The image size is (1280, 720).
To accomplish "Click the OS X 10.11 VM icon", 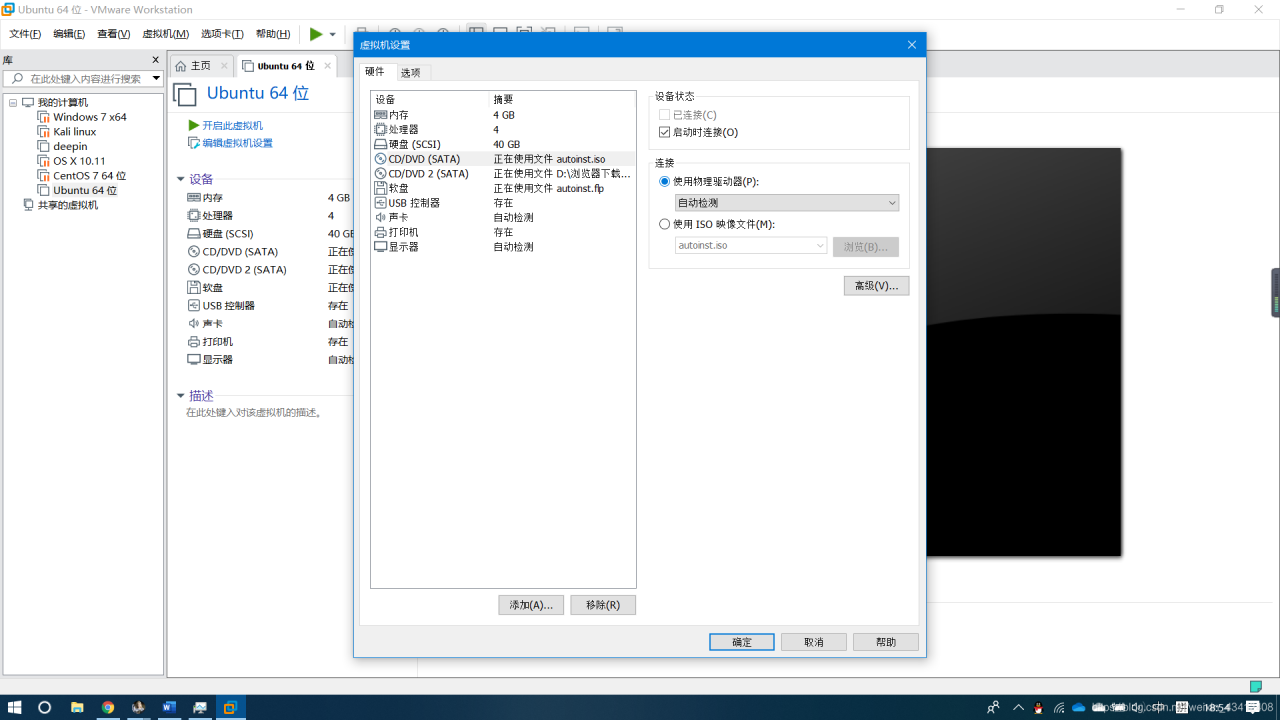I will (44, 161).
